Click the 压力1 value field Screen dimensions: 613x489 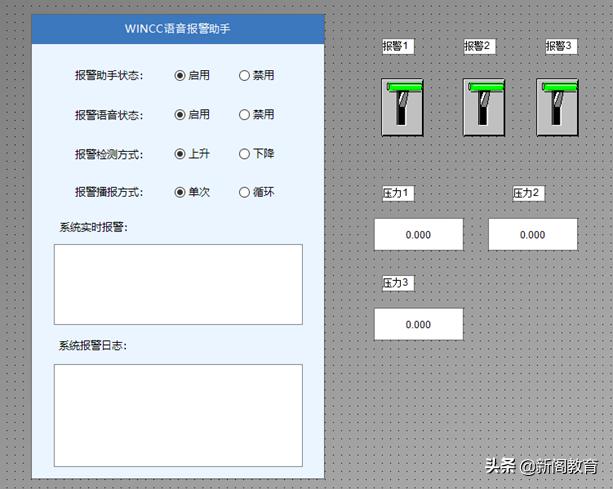pos(419,235)
